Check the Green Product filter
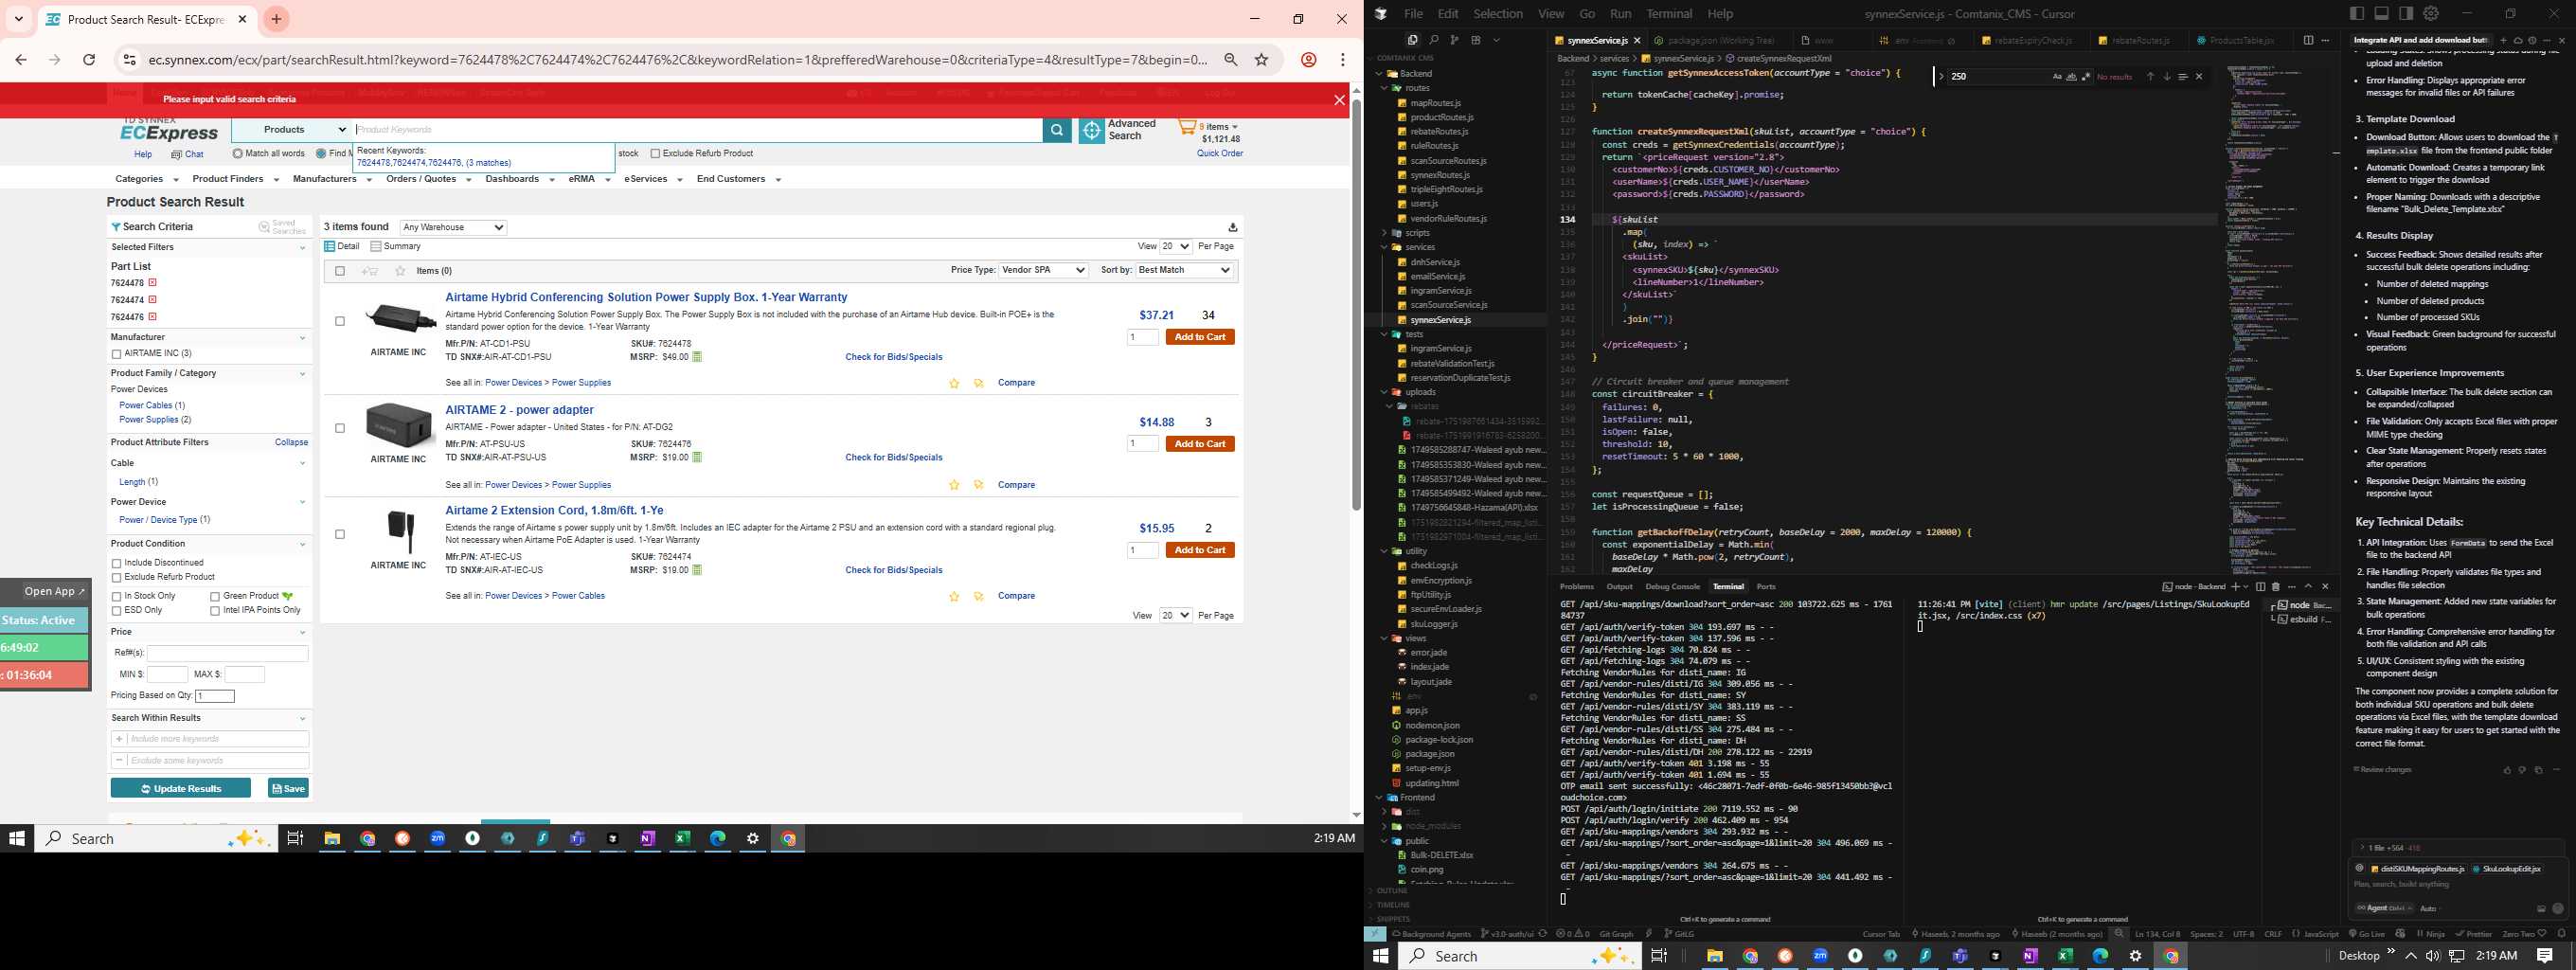 click(215, 597)
